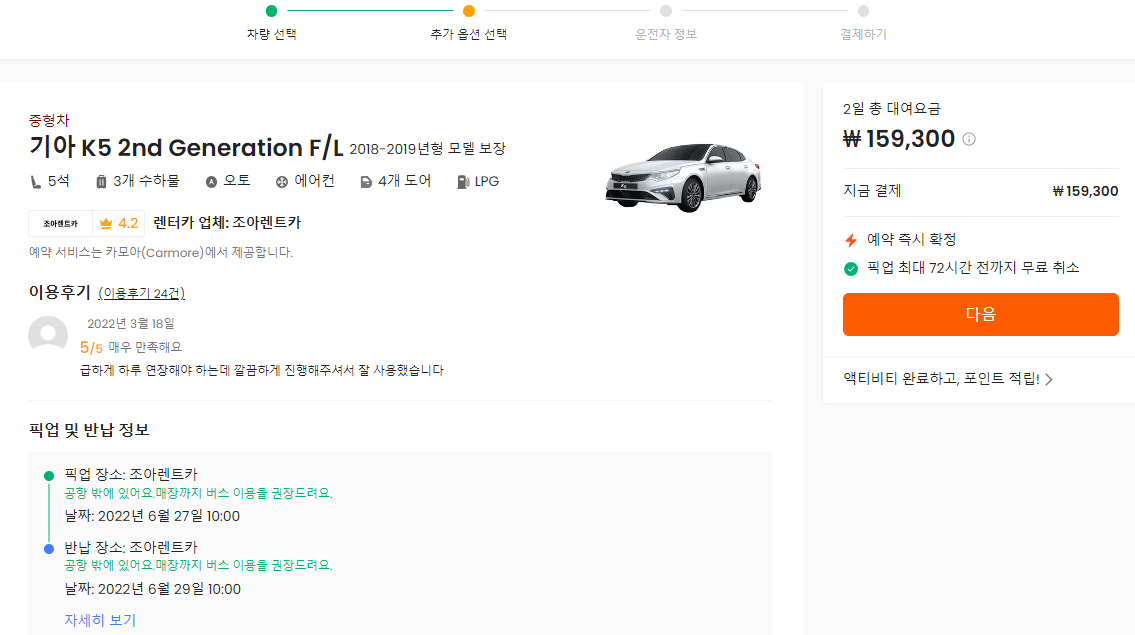Click the air conditioner icon beside 에어컨

coord(282,182)
